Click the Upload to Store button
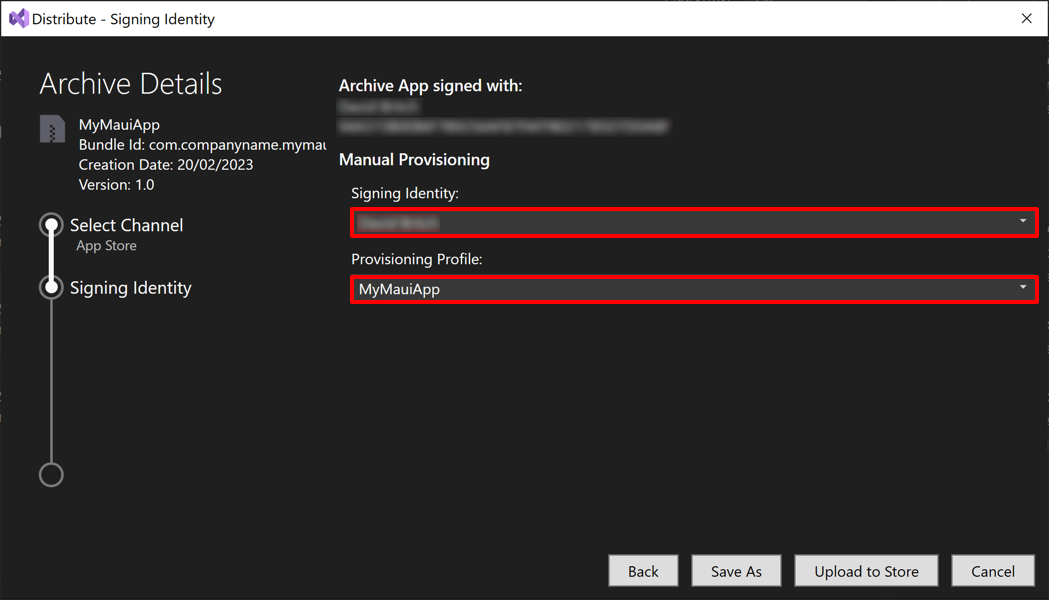Image resolution: width=1049 pixels, height=600 pixels. pyautogui.click(x=866, y=571)
